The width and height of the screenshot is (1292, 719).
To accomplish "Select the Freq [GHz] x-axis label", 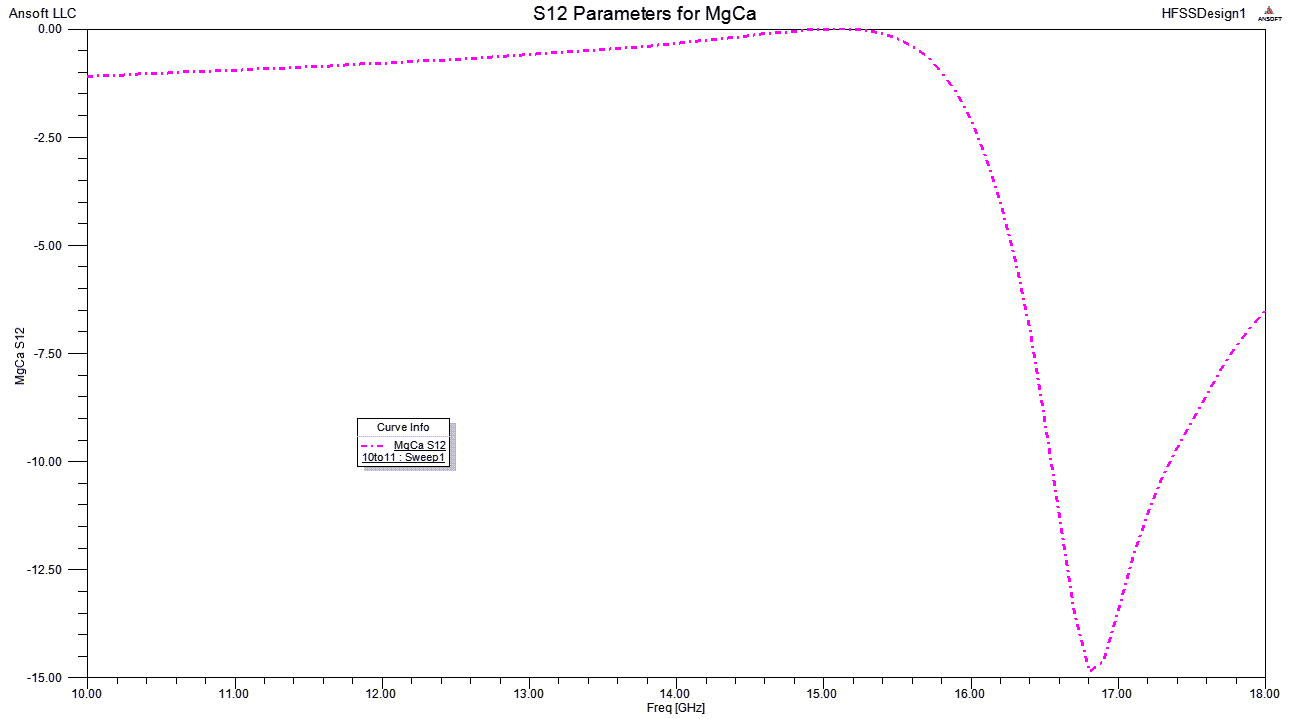I will [x=675, y=708].
